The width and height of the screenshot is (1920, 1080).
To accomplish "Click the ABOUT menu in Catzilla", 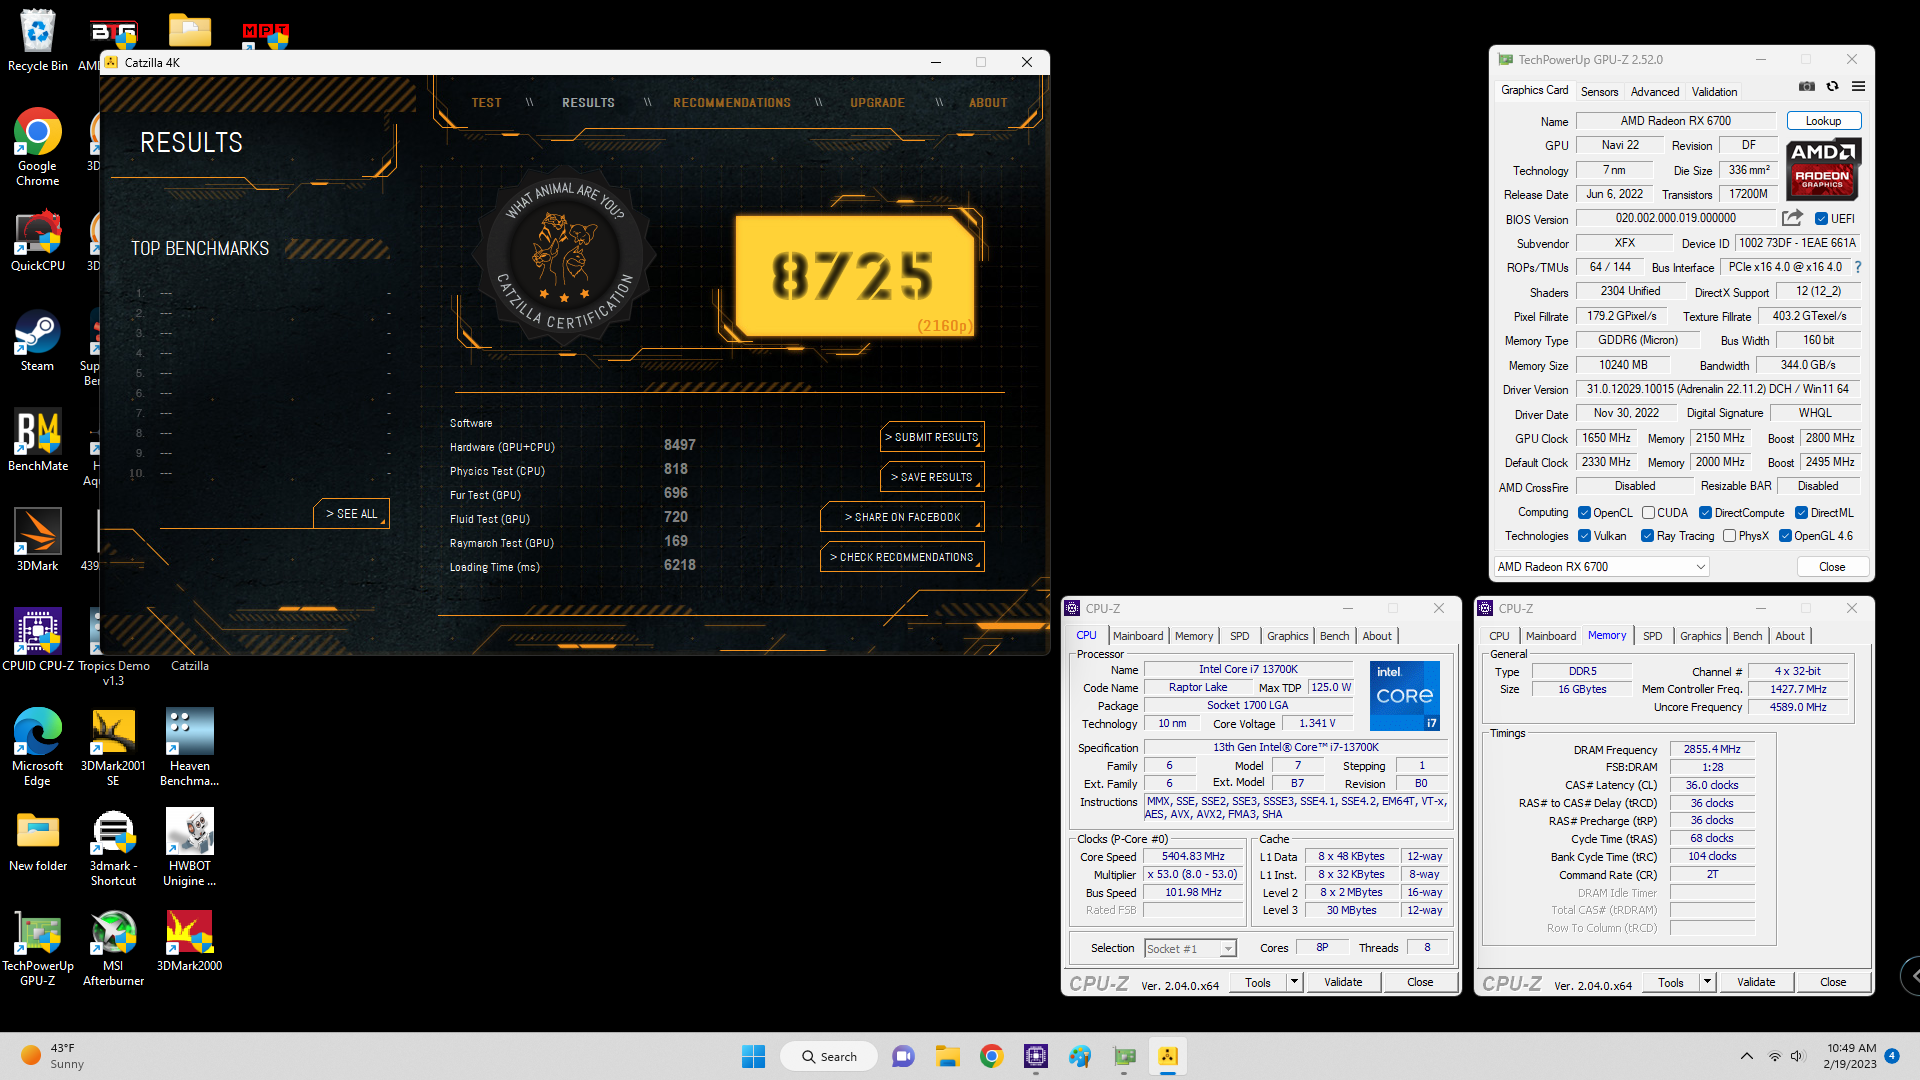I will coord(987,103).
